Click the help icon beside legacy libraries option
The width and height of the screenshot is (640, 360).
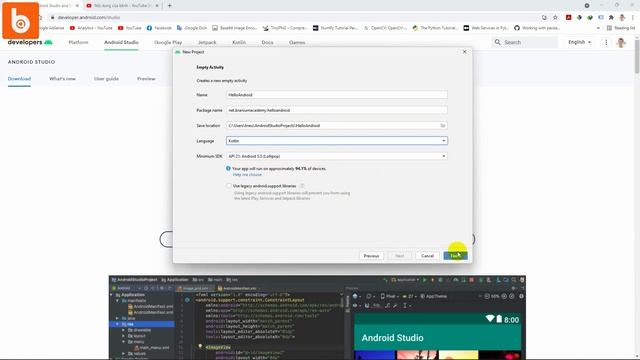[x=302, y=186]
